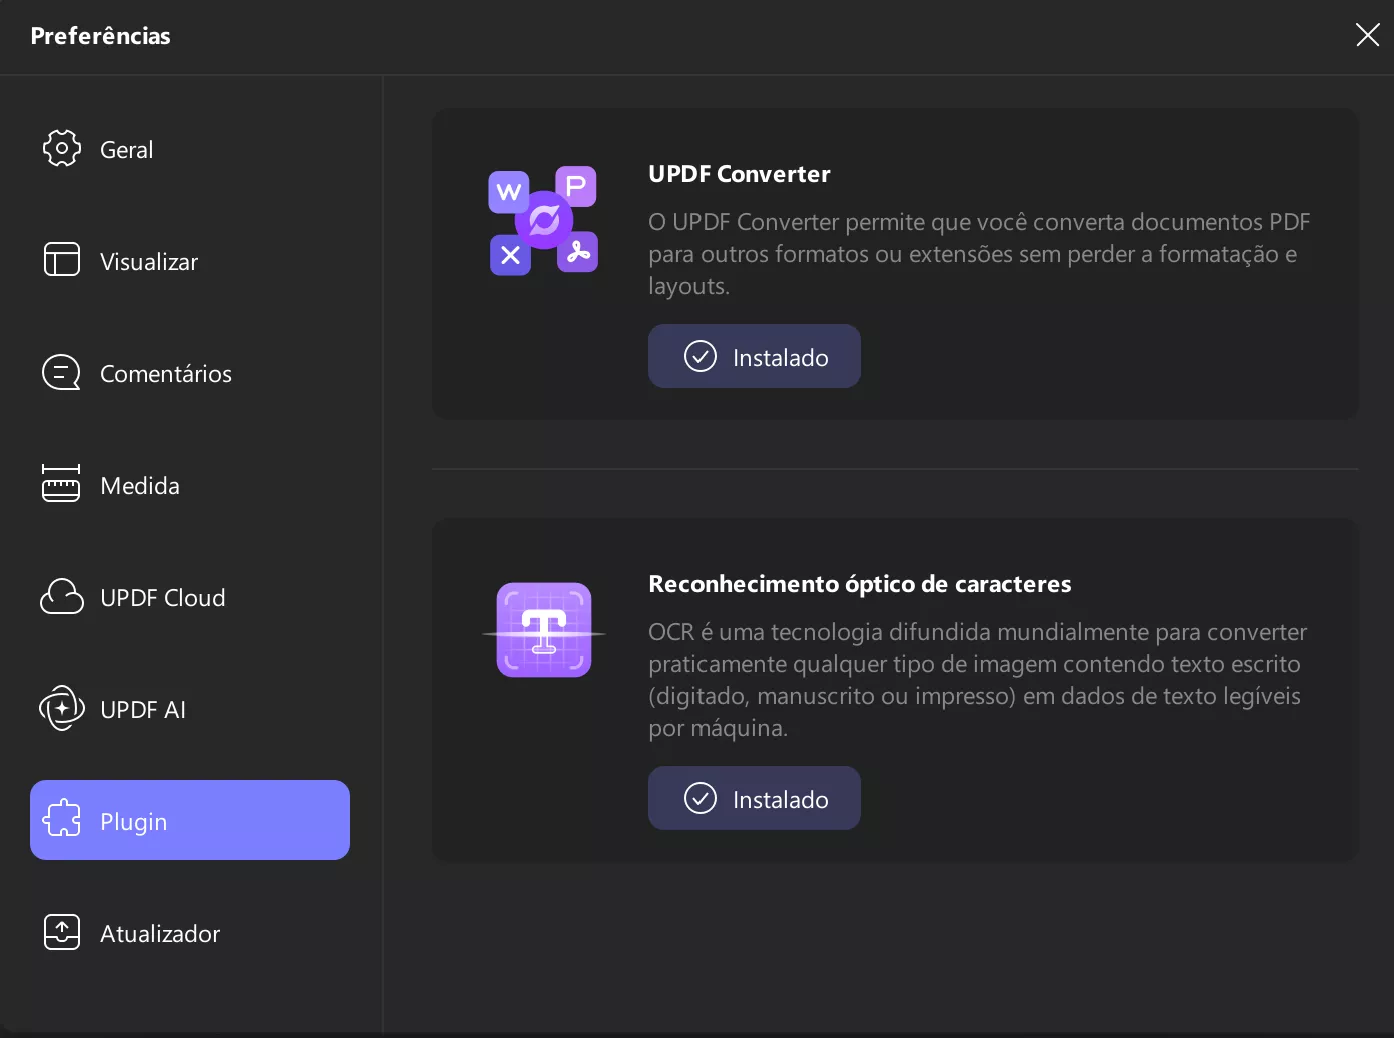Image resolution: width=1394 pixels, height=1038 pixels.
Task: Click the UPDF Converter plugin logo
Action: point(543,220)
